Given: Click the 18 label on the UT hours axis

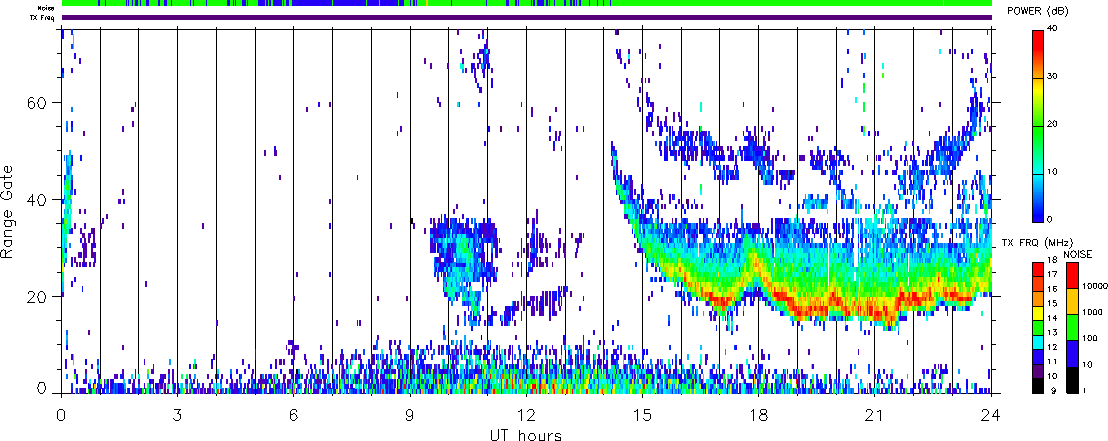Looking at the screenshot, I should point(758,413).
